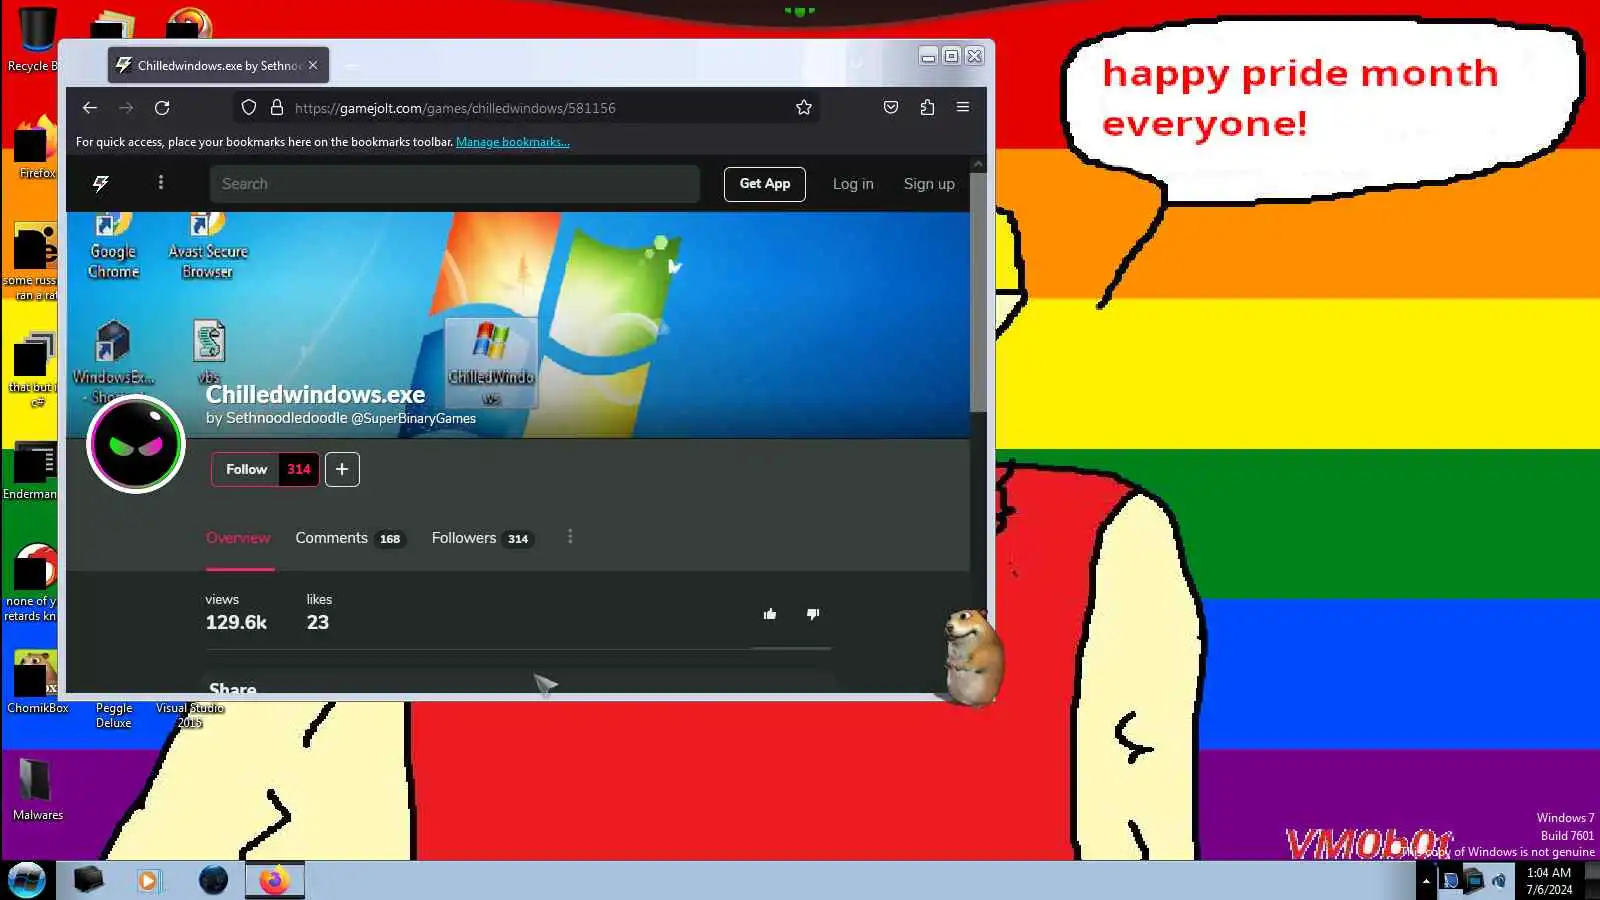This screenshot has width=1600, height=900.
Task: Open the volume speaker tray icon
Action: [x=1499, y=881]
